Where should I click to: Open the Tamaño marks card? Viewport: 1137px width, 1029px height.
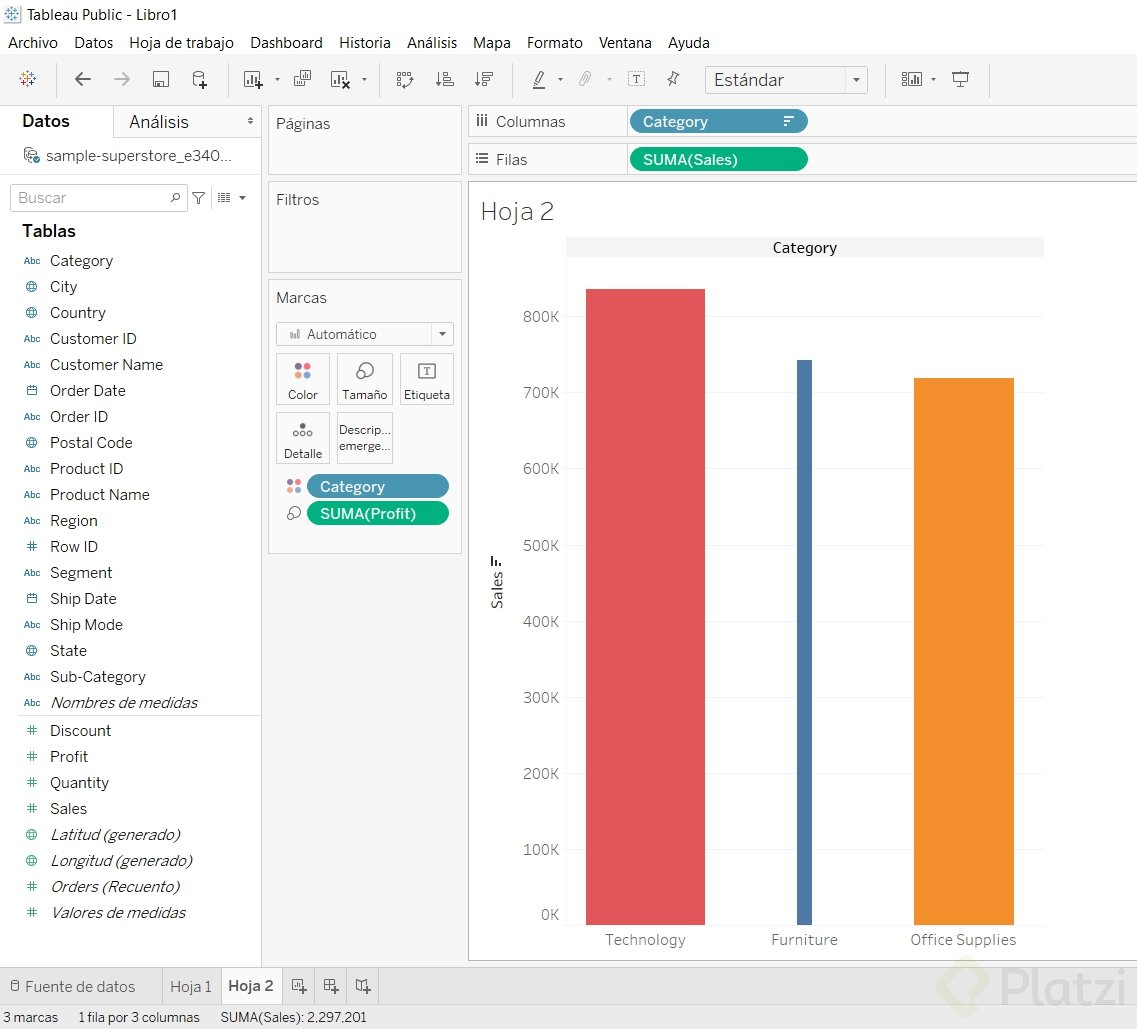coord(365,379)
